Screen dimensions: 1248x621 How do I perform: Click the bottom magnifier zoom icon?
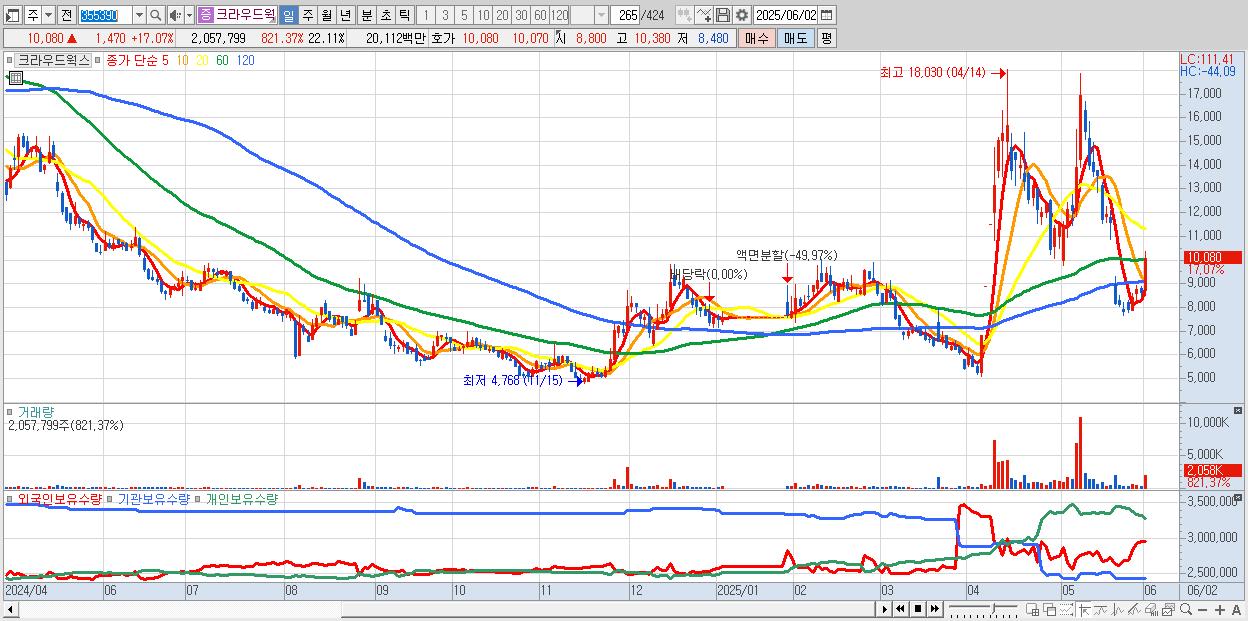(1186, 609)
